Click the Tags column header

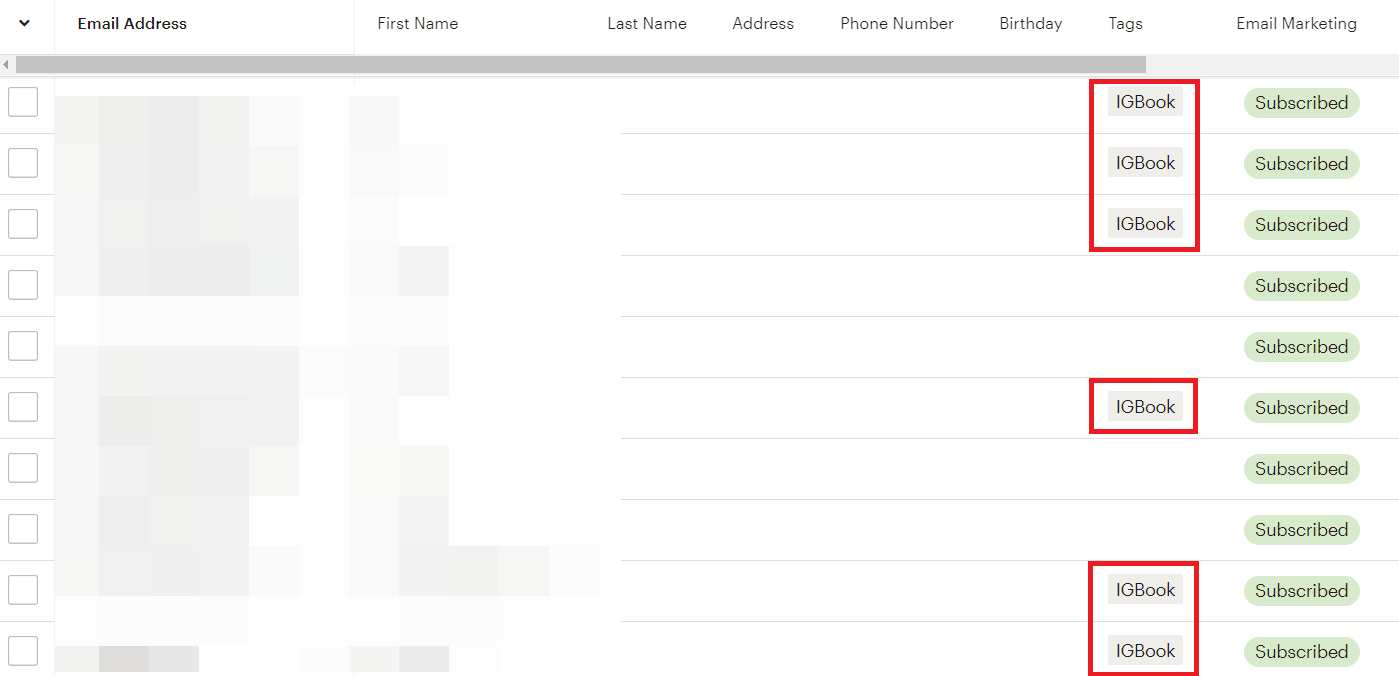pyautogui.click(x=1125, y=24)
